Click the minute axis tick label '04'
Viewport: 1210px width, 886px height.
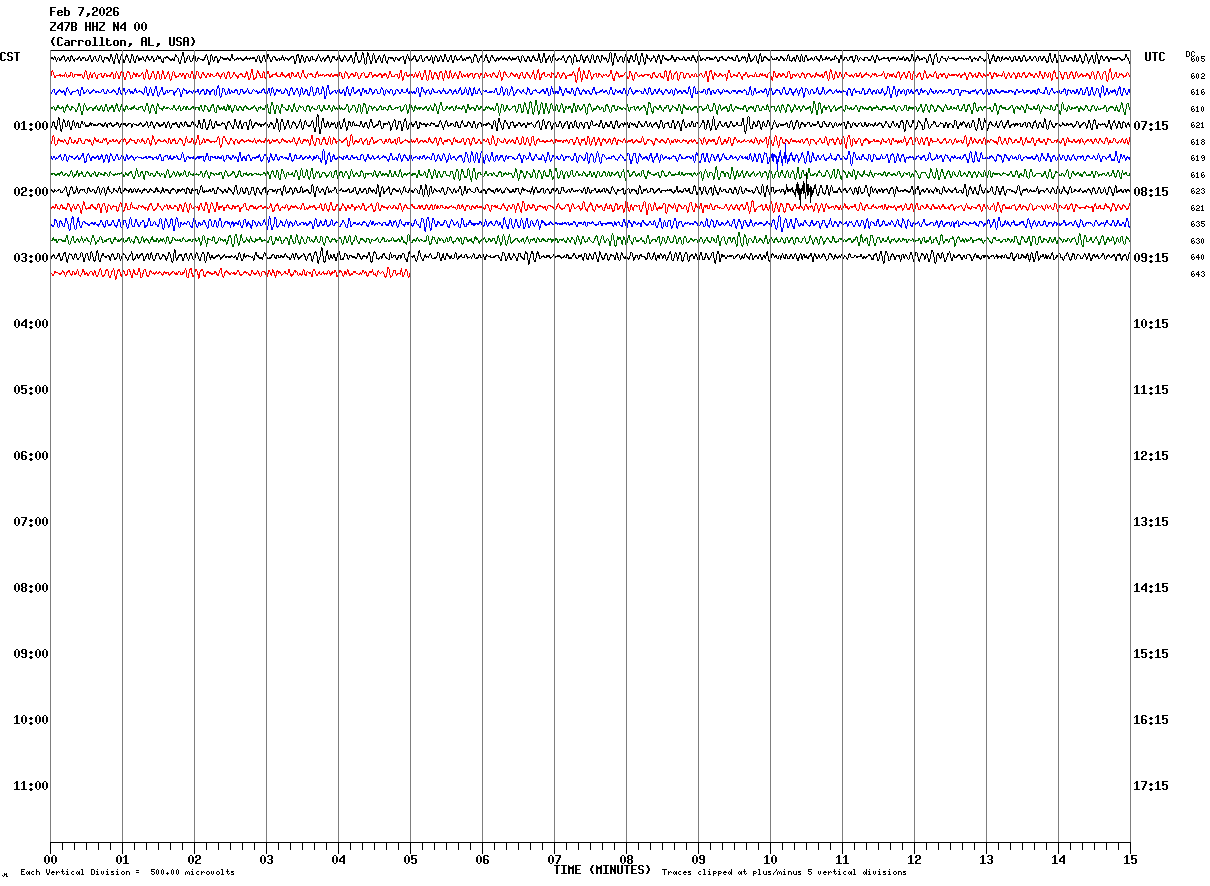(x=338, y=860)
